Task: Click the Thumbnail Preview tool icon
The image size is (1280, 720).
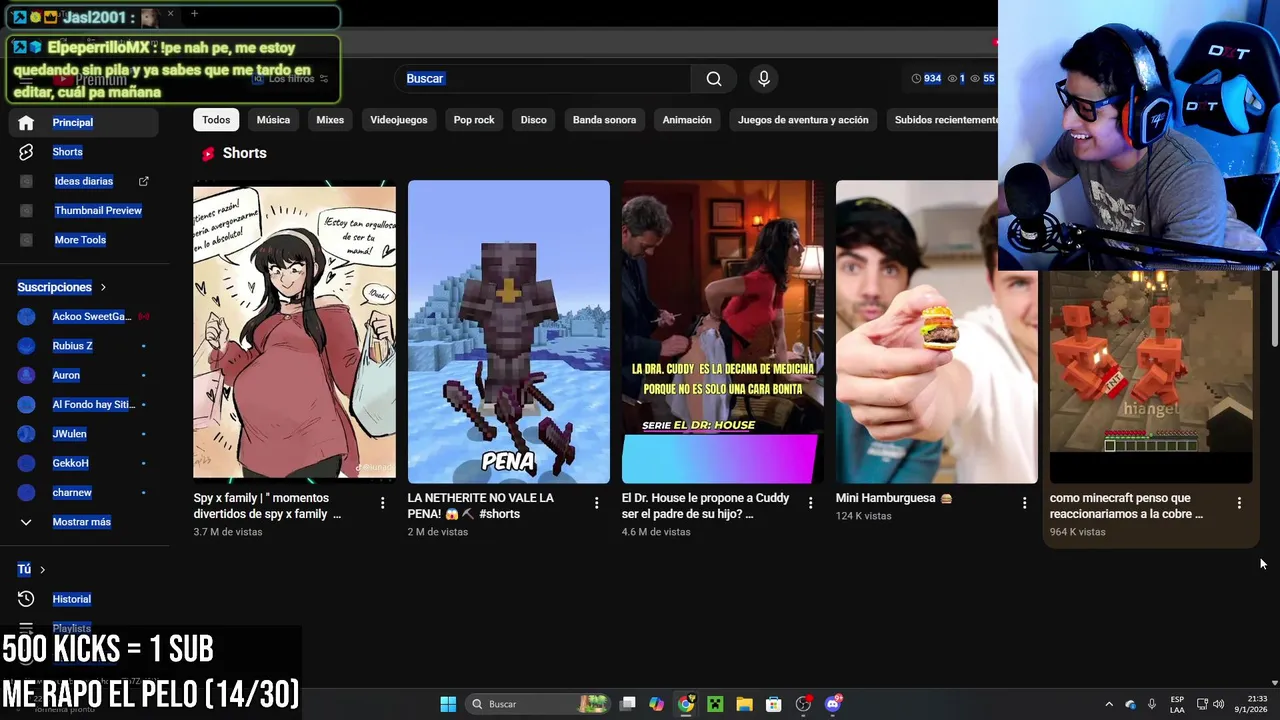Action: point(26,210)
